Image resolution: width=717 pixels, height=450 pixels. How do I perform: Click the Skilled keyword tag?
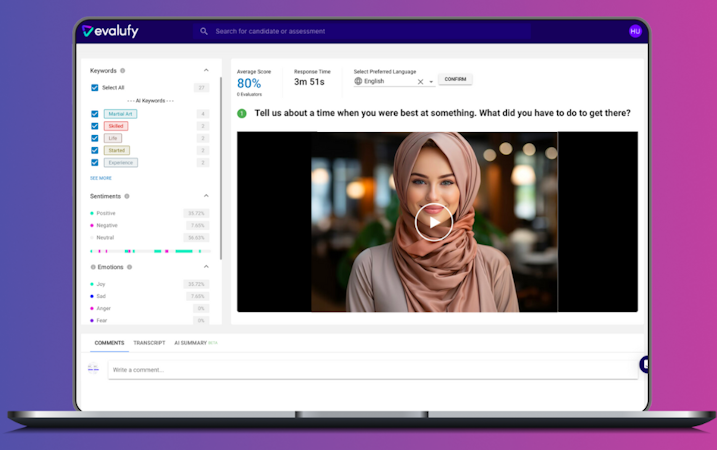click(x=116, y=126)
